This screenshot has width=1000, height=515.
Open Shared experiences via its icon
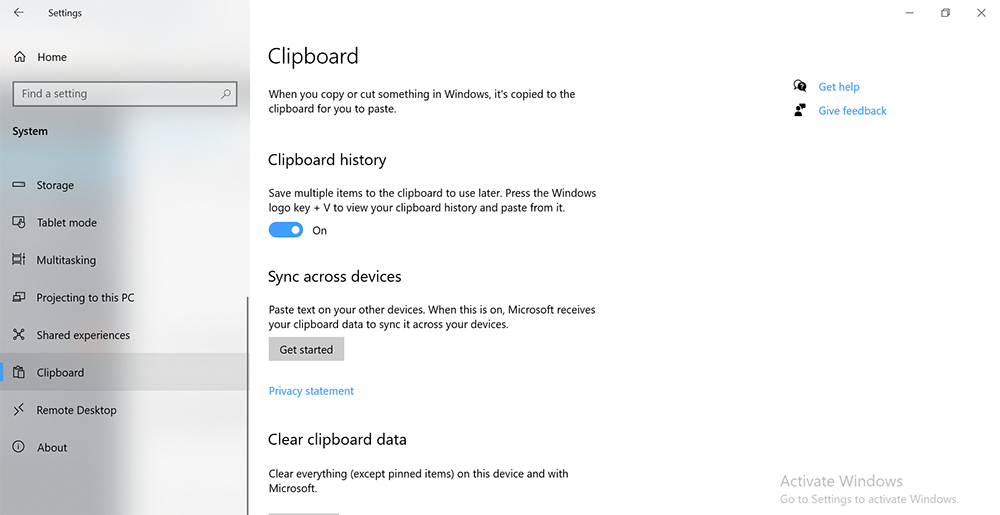coord(19,335)
